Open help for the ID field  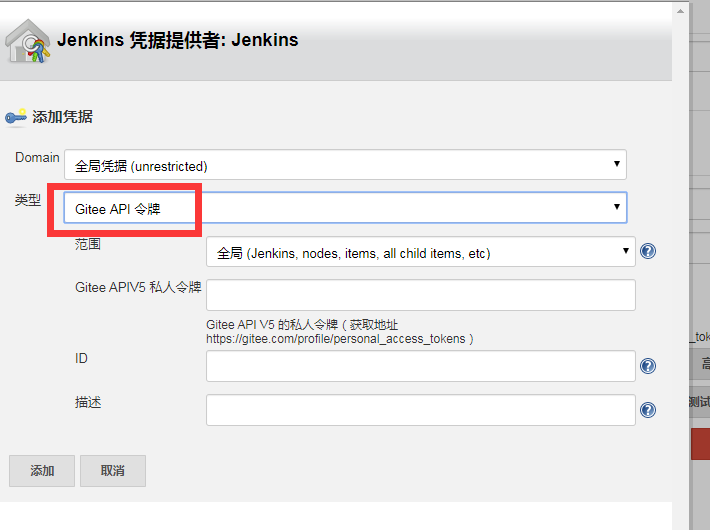click(648, 366)
